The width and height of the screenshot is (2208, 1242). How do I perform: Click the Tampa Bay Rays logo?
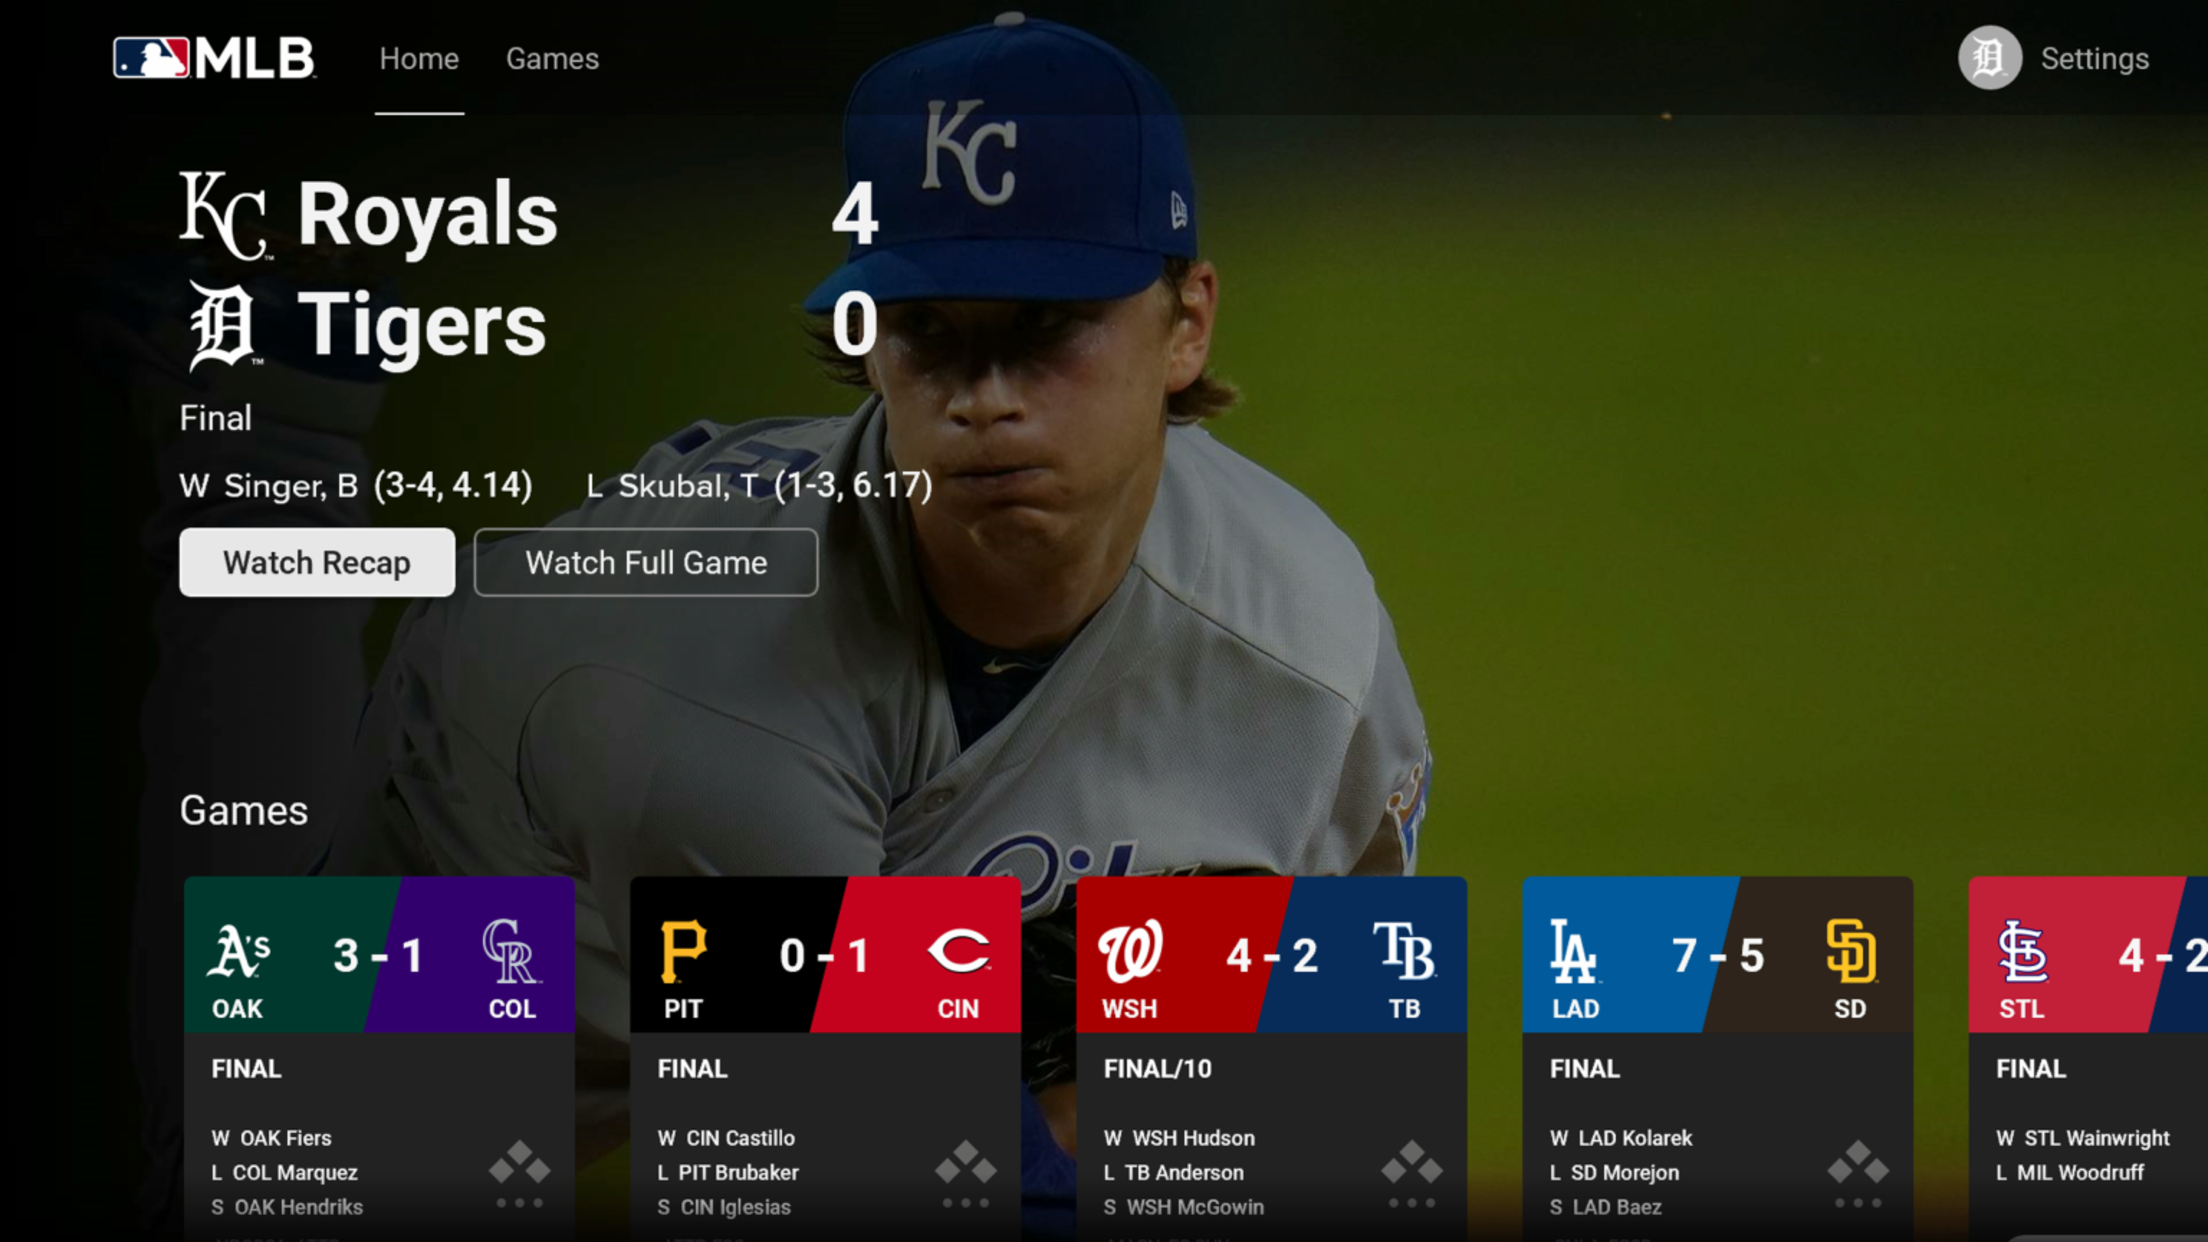1404,951
